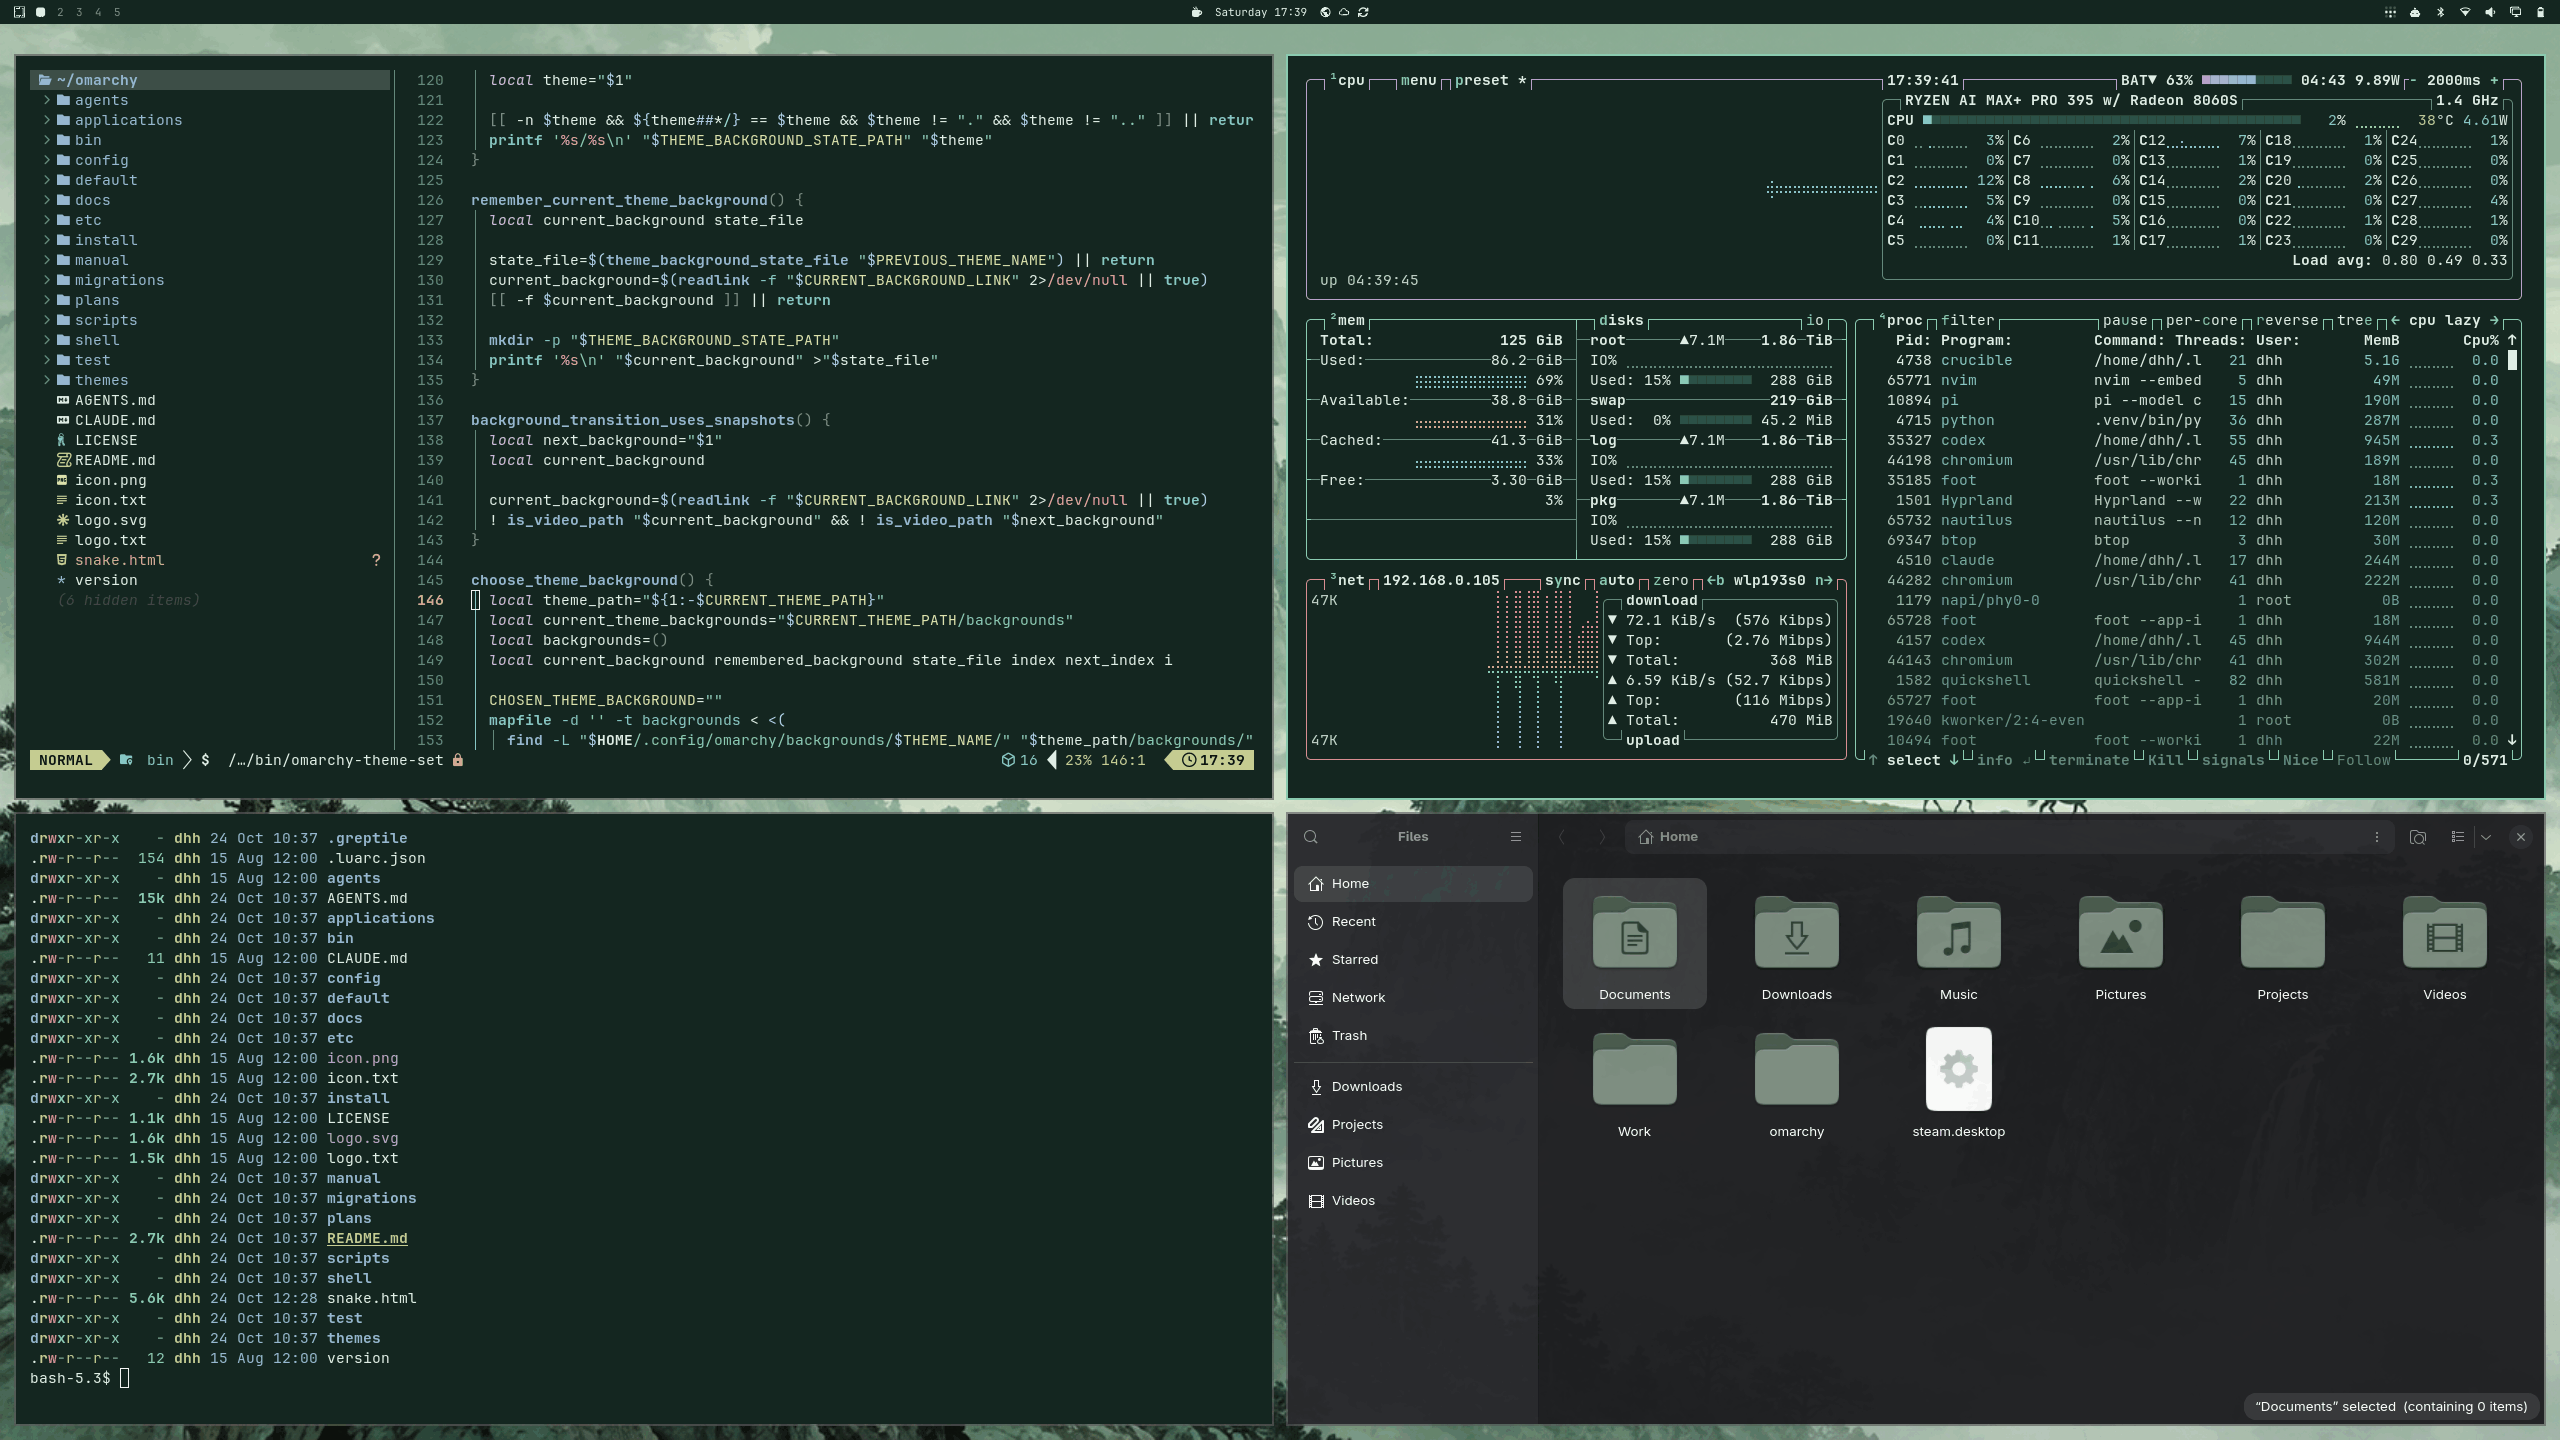Open snake.html in the nvim file tree
Screen dimensions: 2560x1440
[x=111, y=560]
